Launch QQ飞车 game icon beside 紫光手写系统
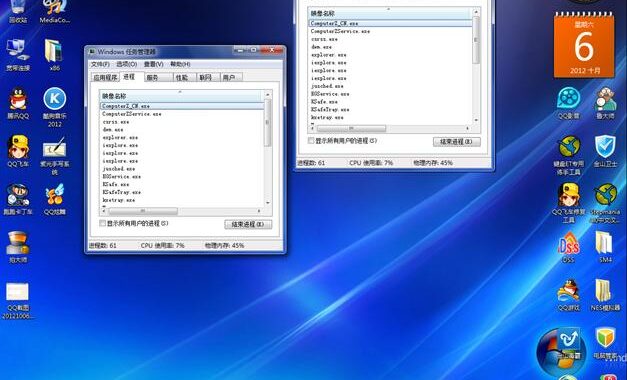The height and width of the screenshot is (380, 627). (18, 151)
